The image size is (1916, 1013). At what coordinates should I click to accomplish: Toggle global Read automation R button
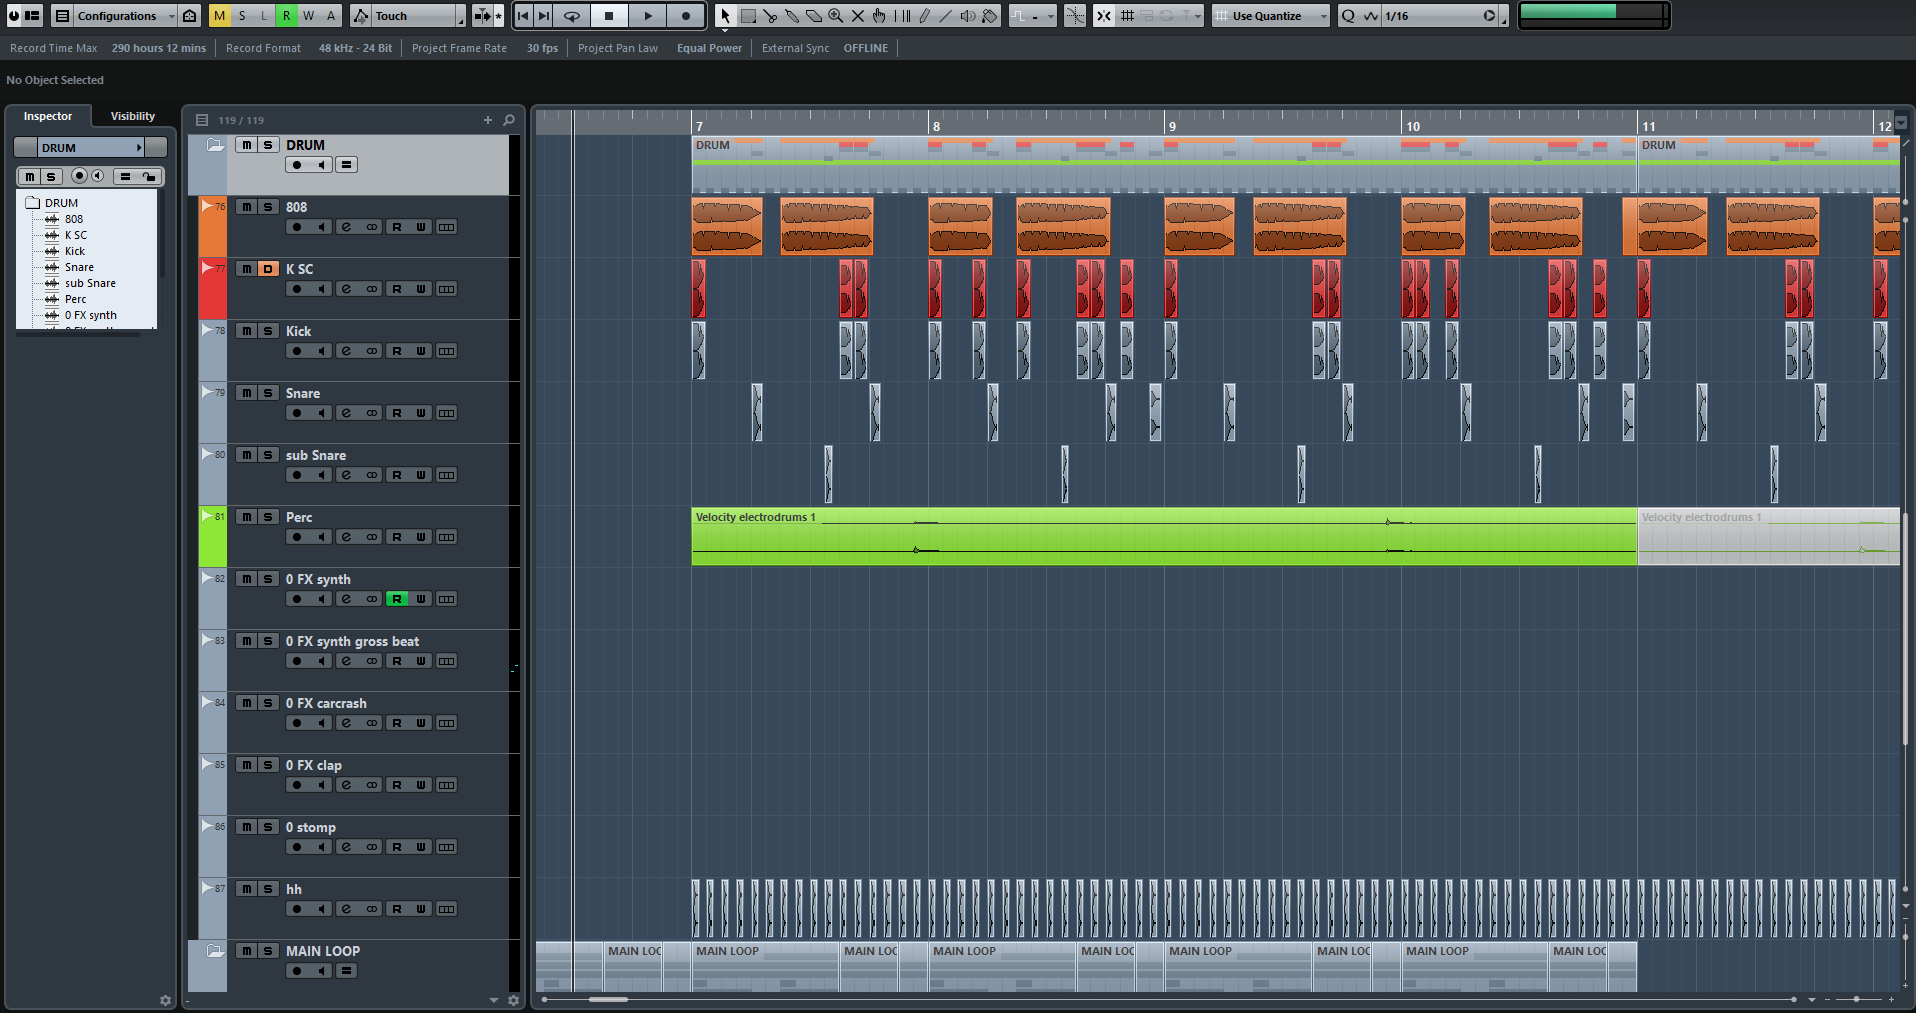287,16
